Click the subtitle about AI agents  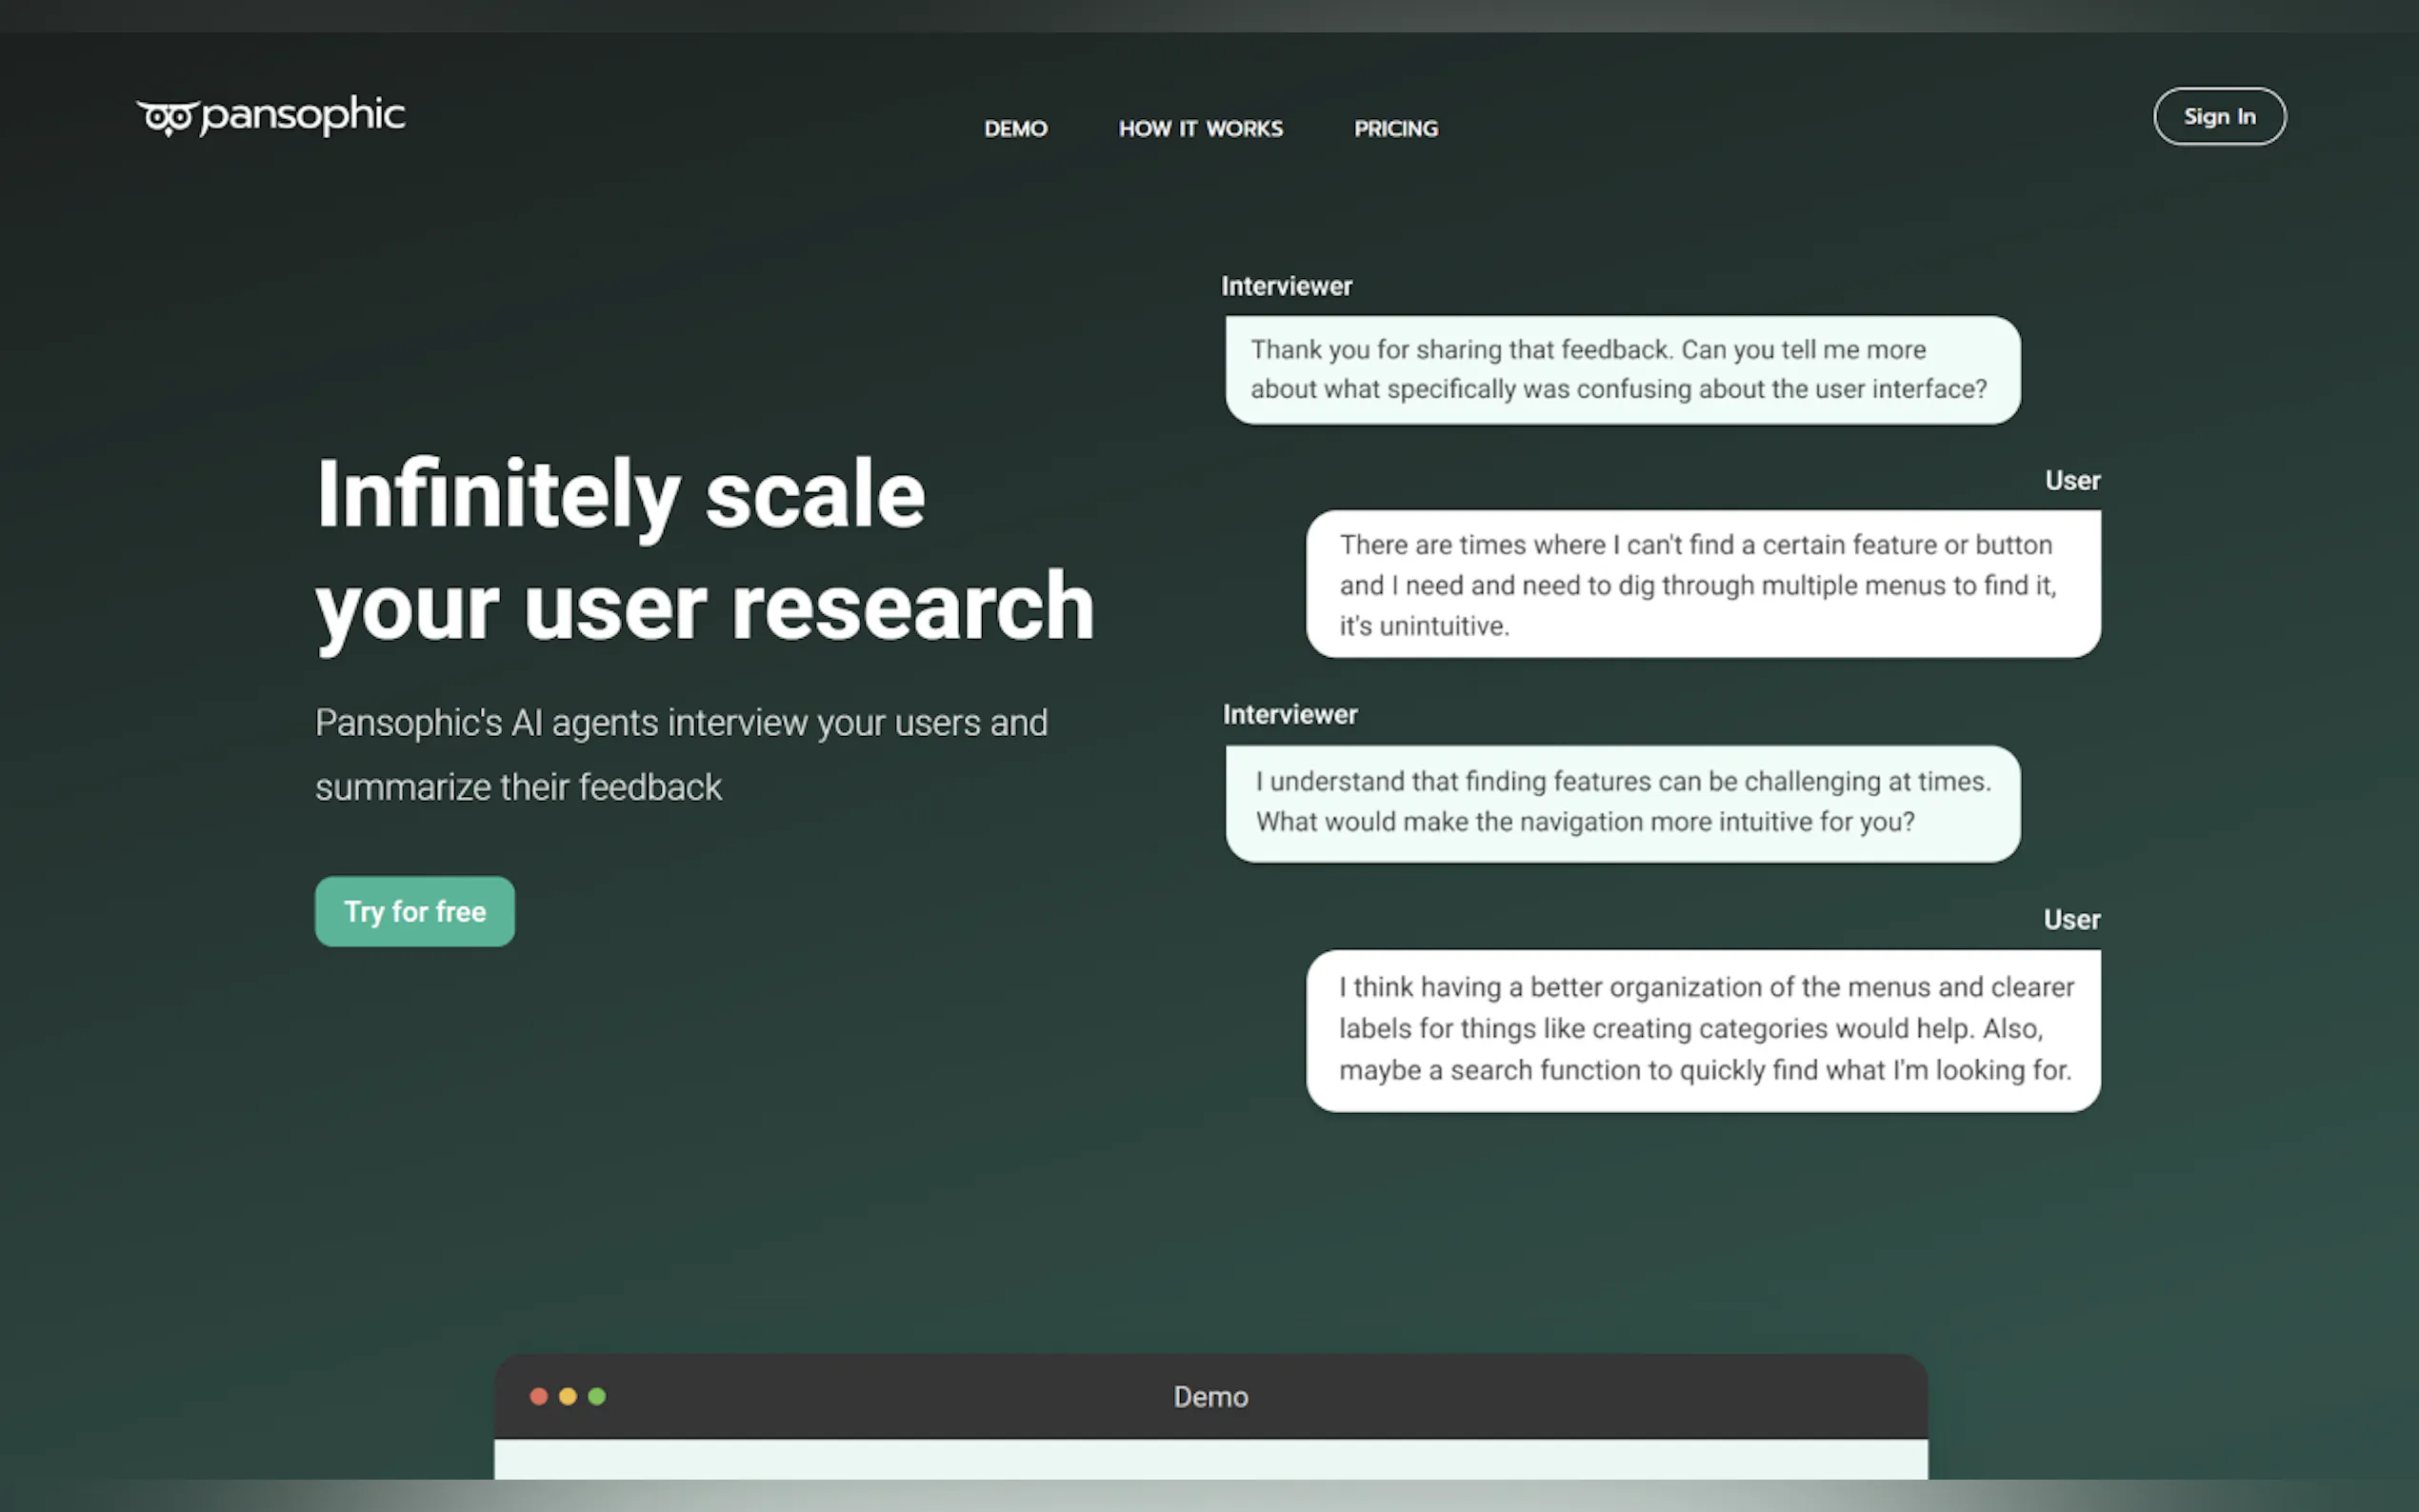pyautogui.click(x=680, y=754)
